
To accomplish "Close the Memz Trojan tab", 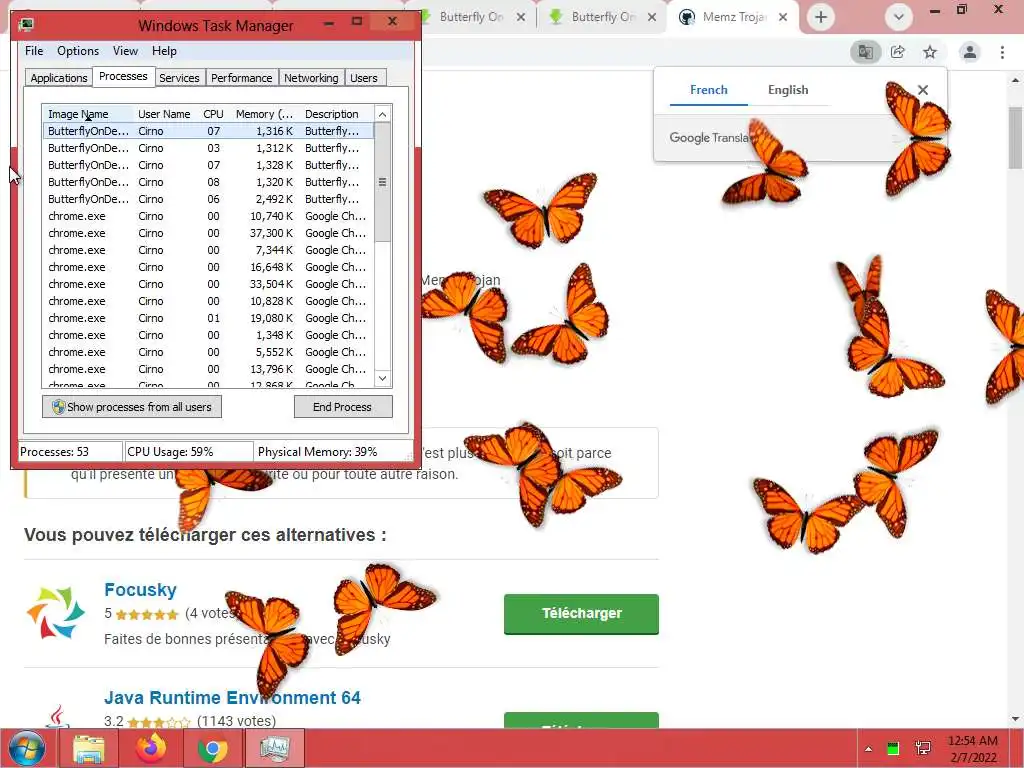I will click(x=783, y=18).
